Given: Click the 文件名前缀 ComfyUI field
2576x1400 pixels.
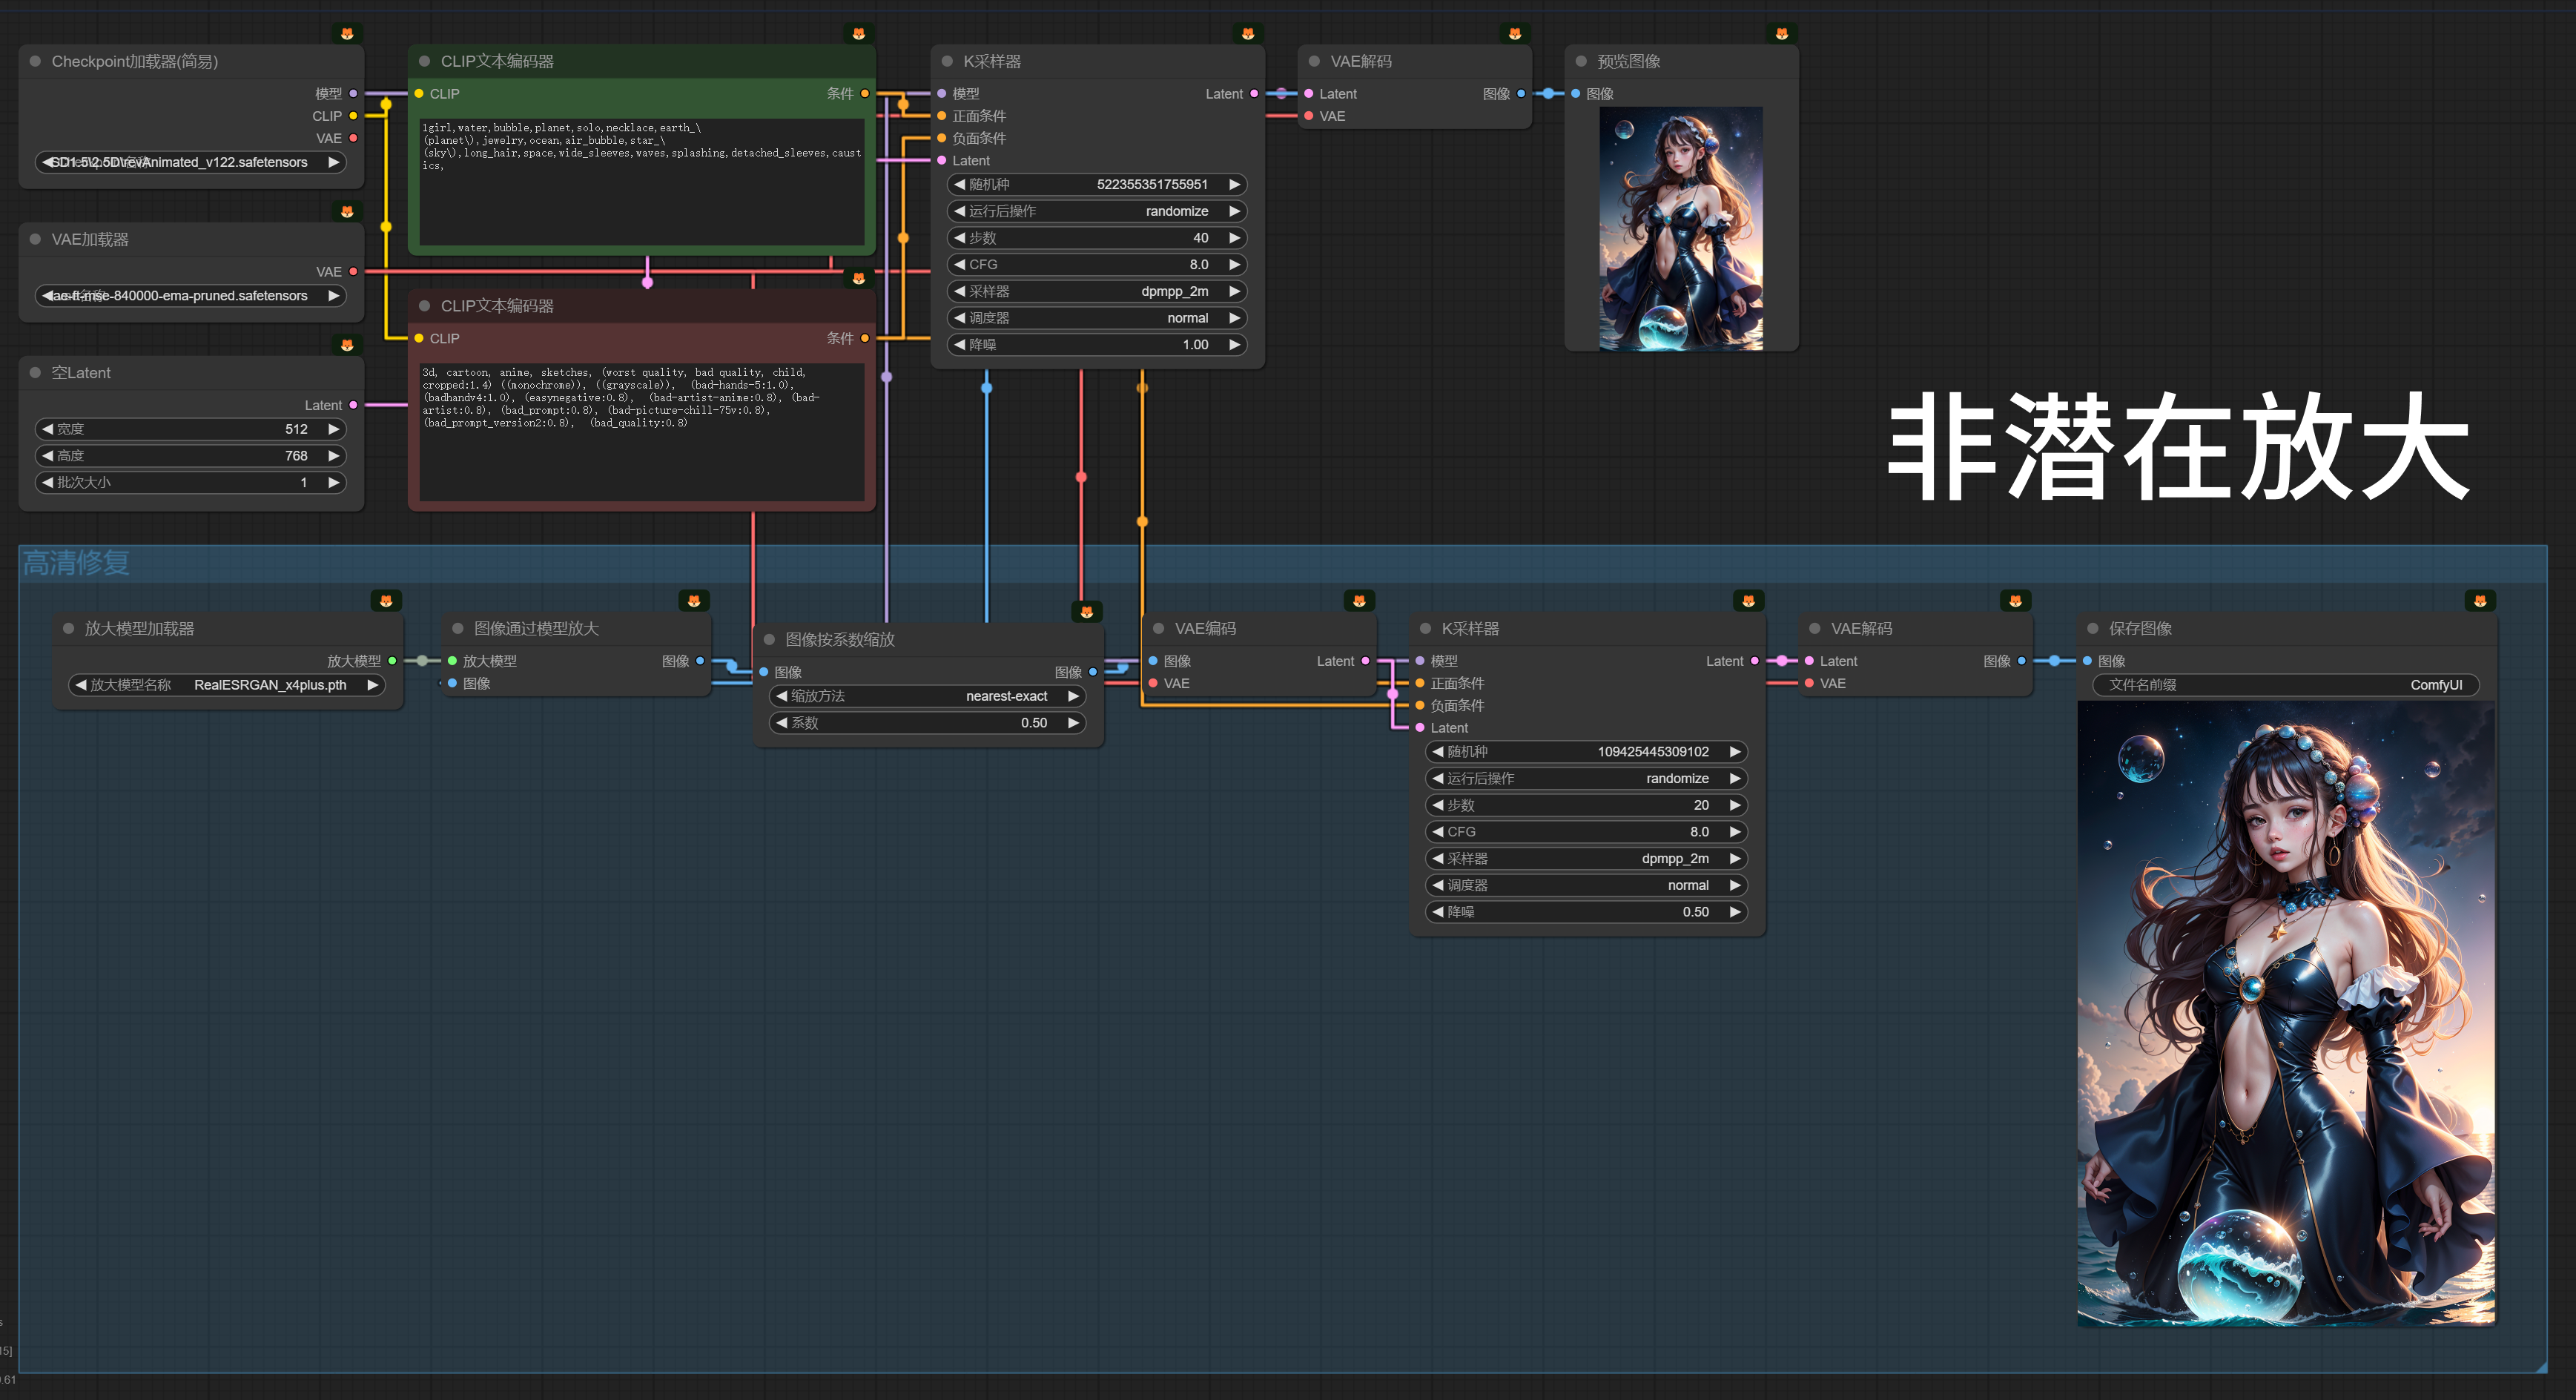Looking at the screenshot, I should tap(2285, 685).
